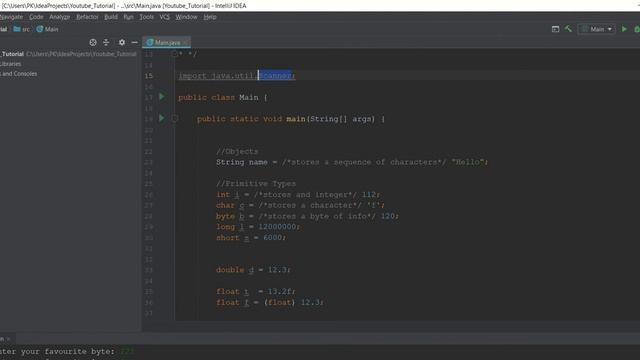Click the '//Objects' comment
The width and height of the screenshot is (640, 360).
237,151
